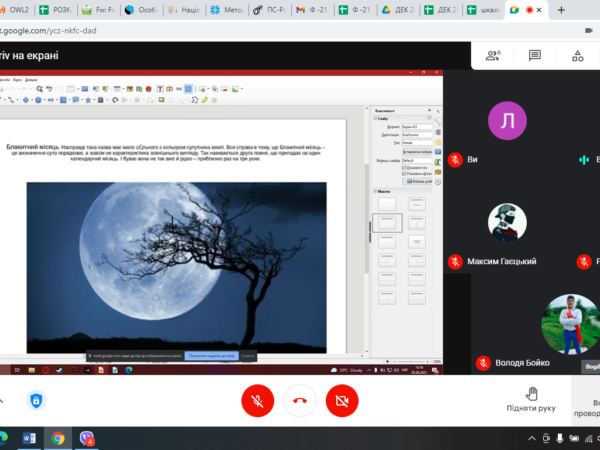Turn on the camera in Meet
Viewport: 600px width, 450px height.
(x=342, y=401)
